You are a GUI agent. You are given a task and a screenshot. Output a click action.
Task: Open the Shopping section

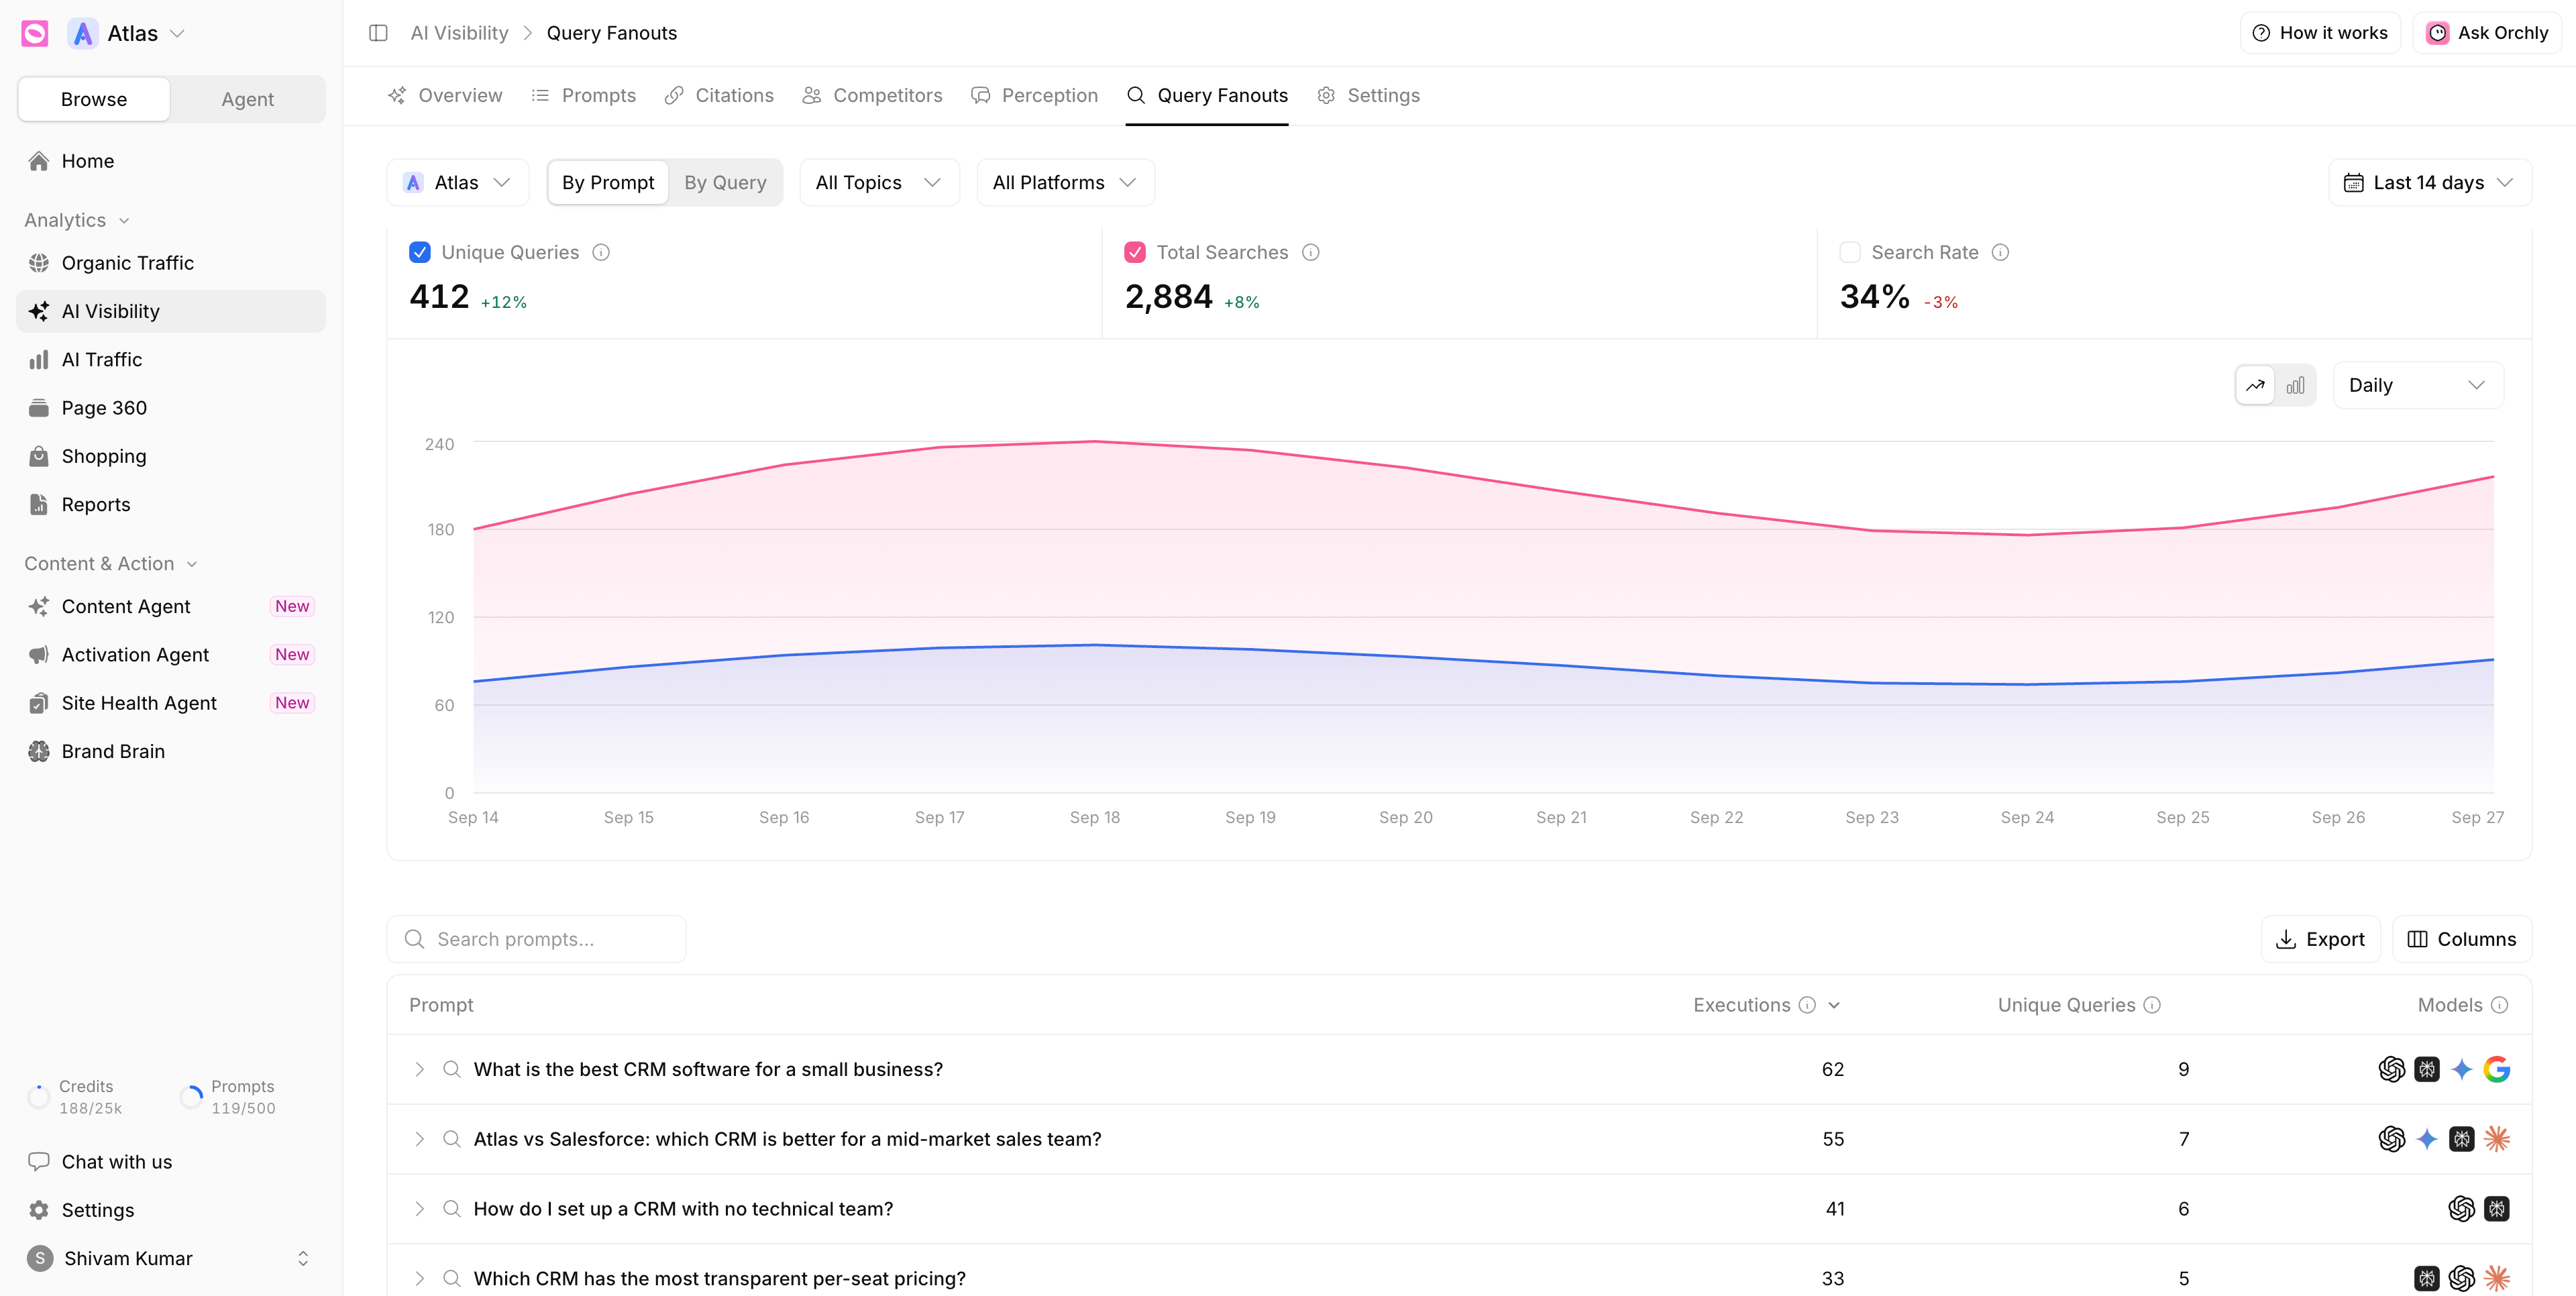pyautogui.click(x=171, y=456)
